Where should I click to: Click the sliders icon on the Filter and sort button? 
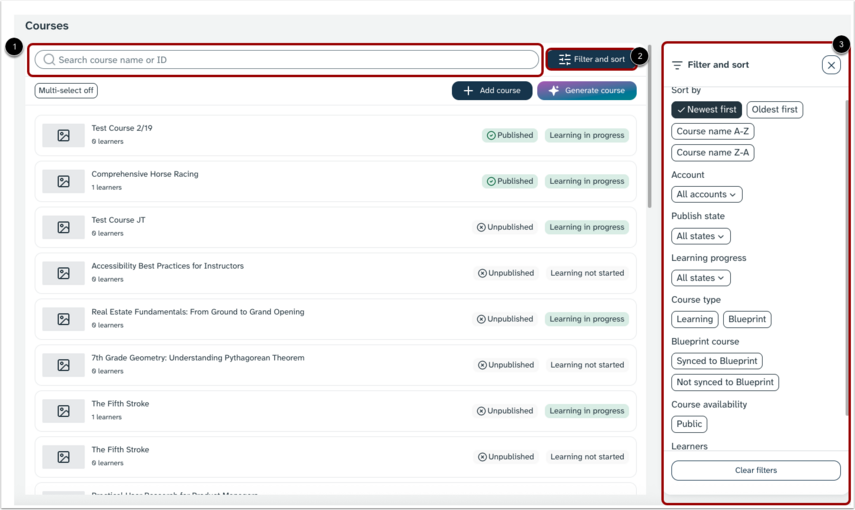(x=564, y=59)
